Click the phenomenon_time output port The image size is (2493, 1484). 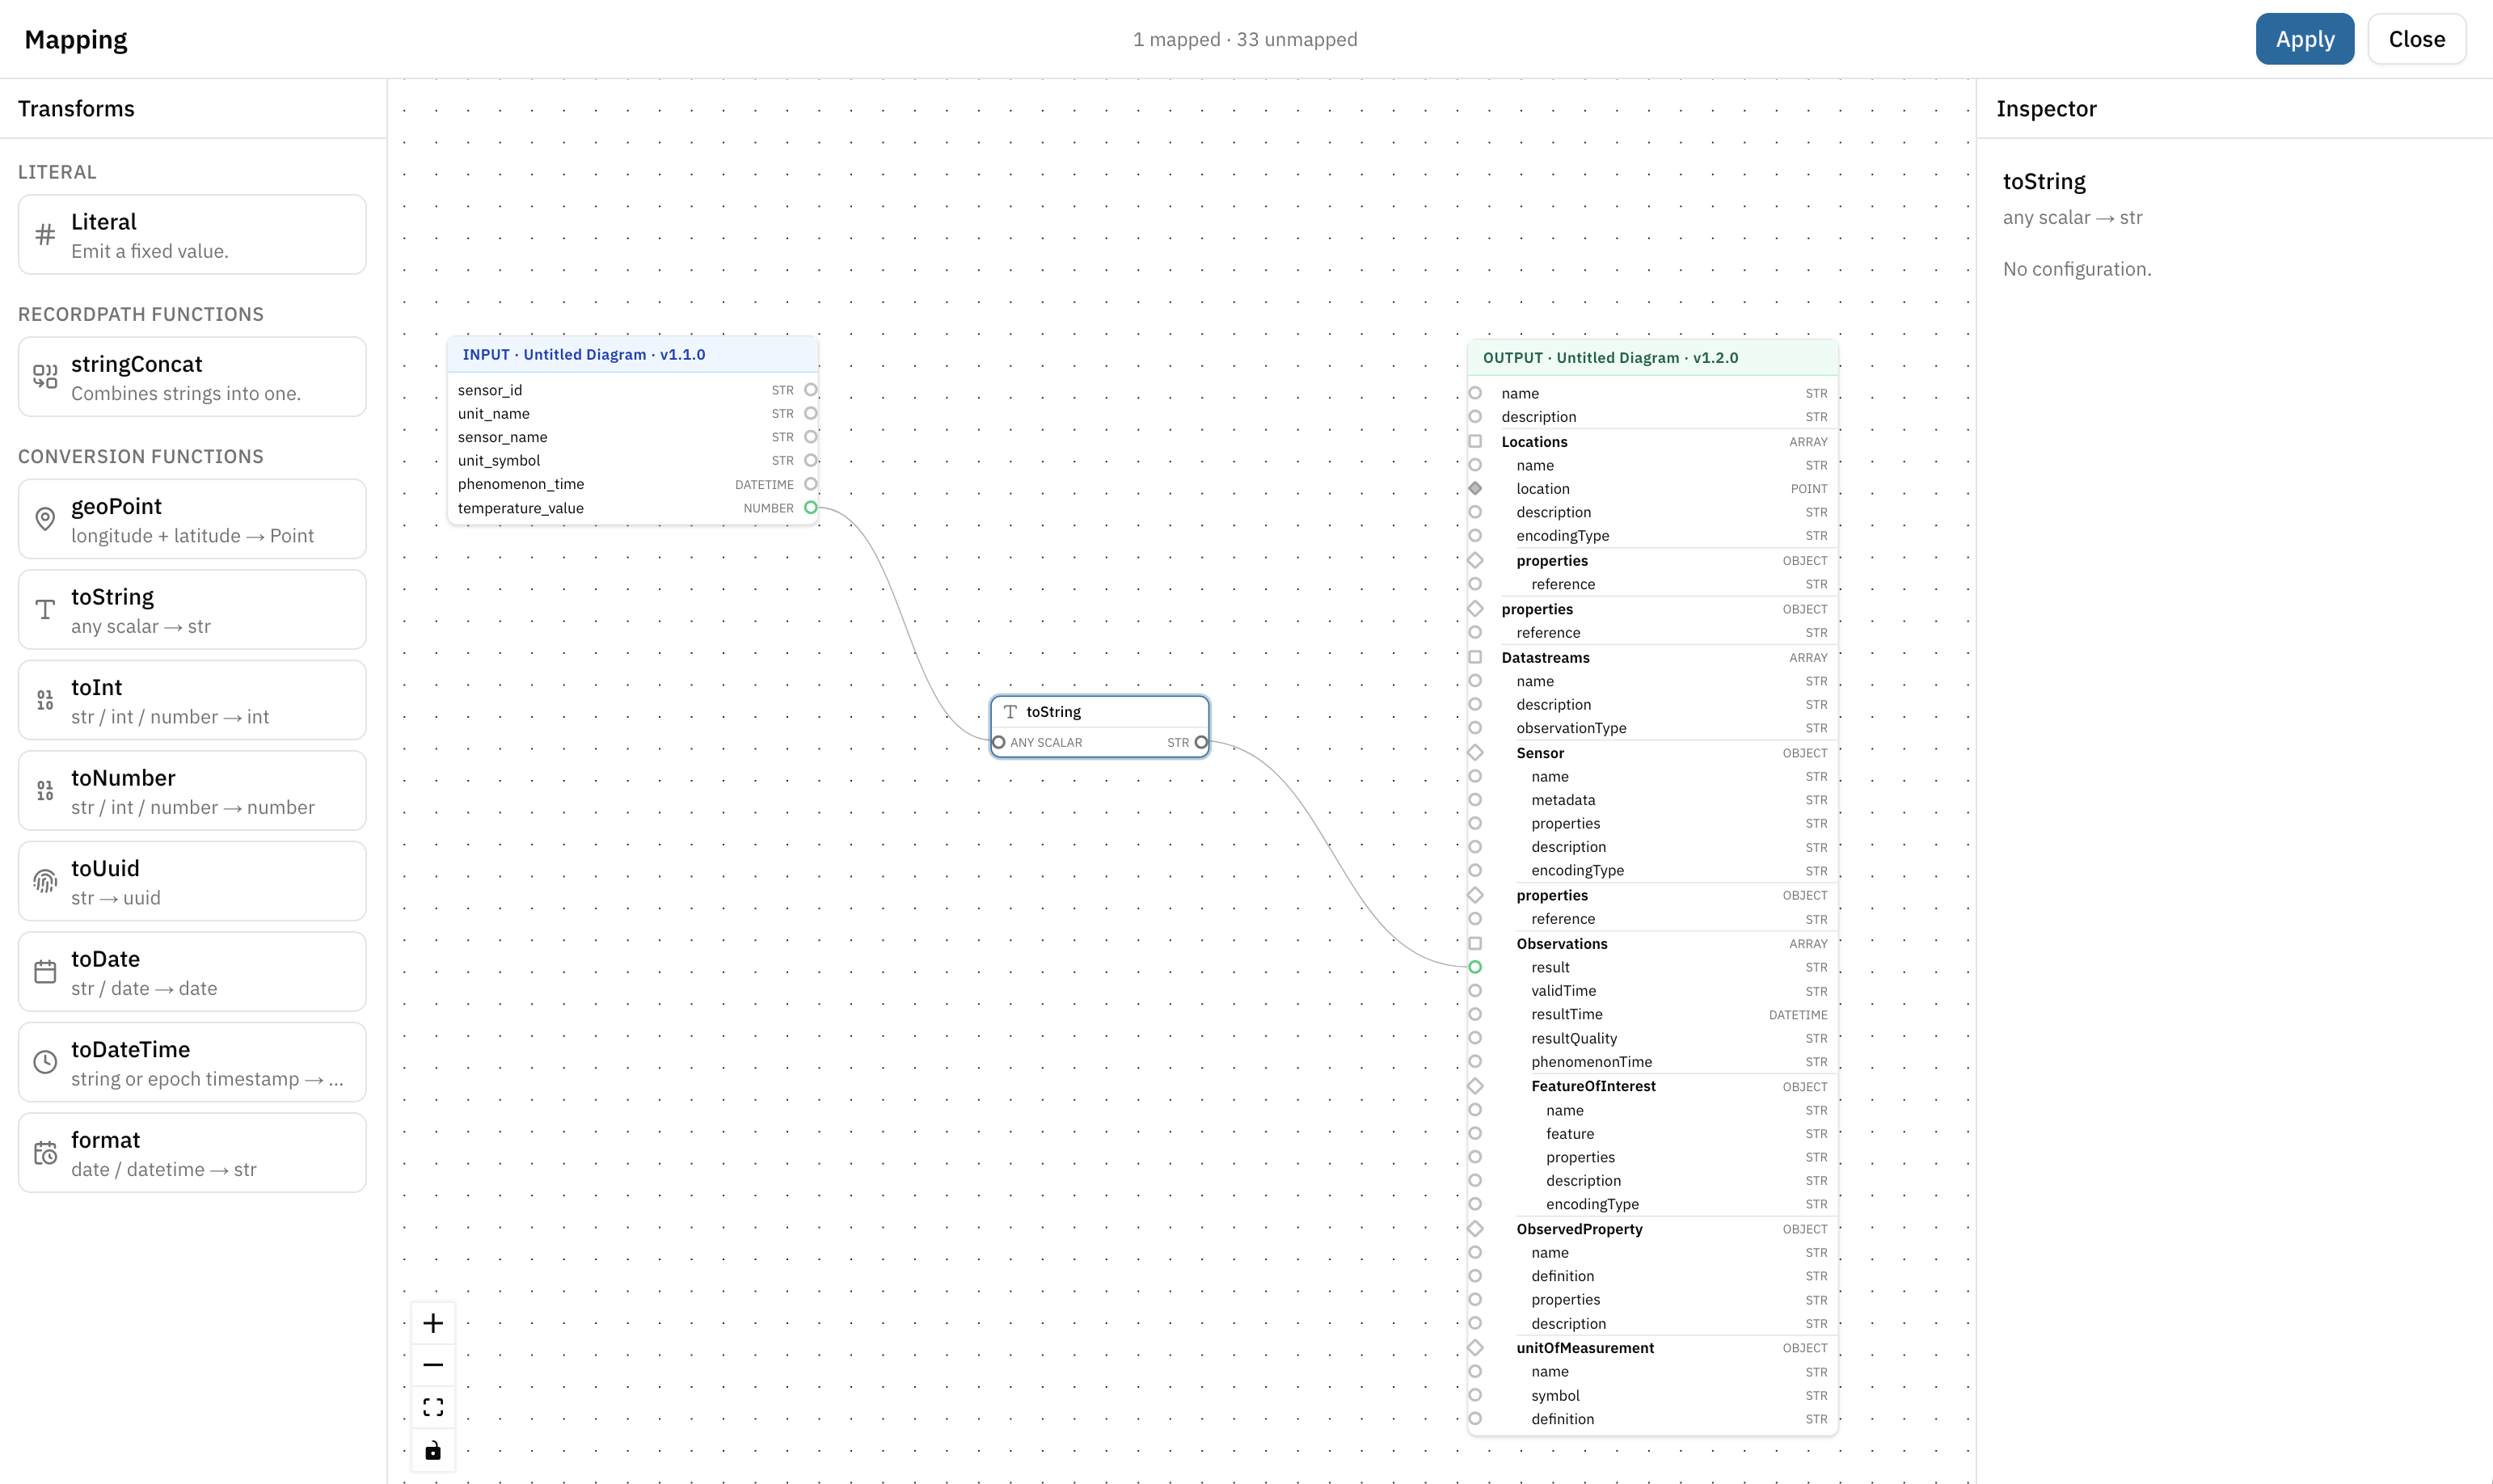click(811, 484)
